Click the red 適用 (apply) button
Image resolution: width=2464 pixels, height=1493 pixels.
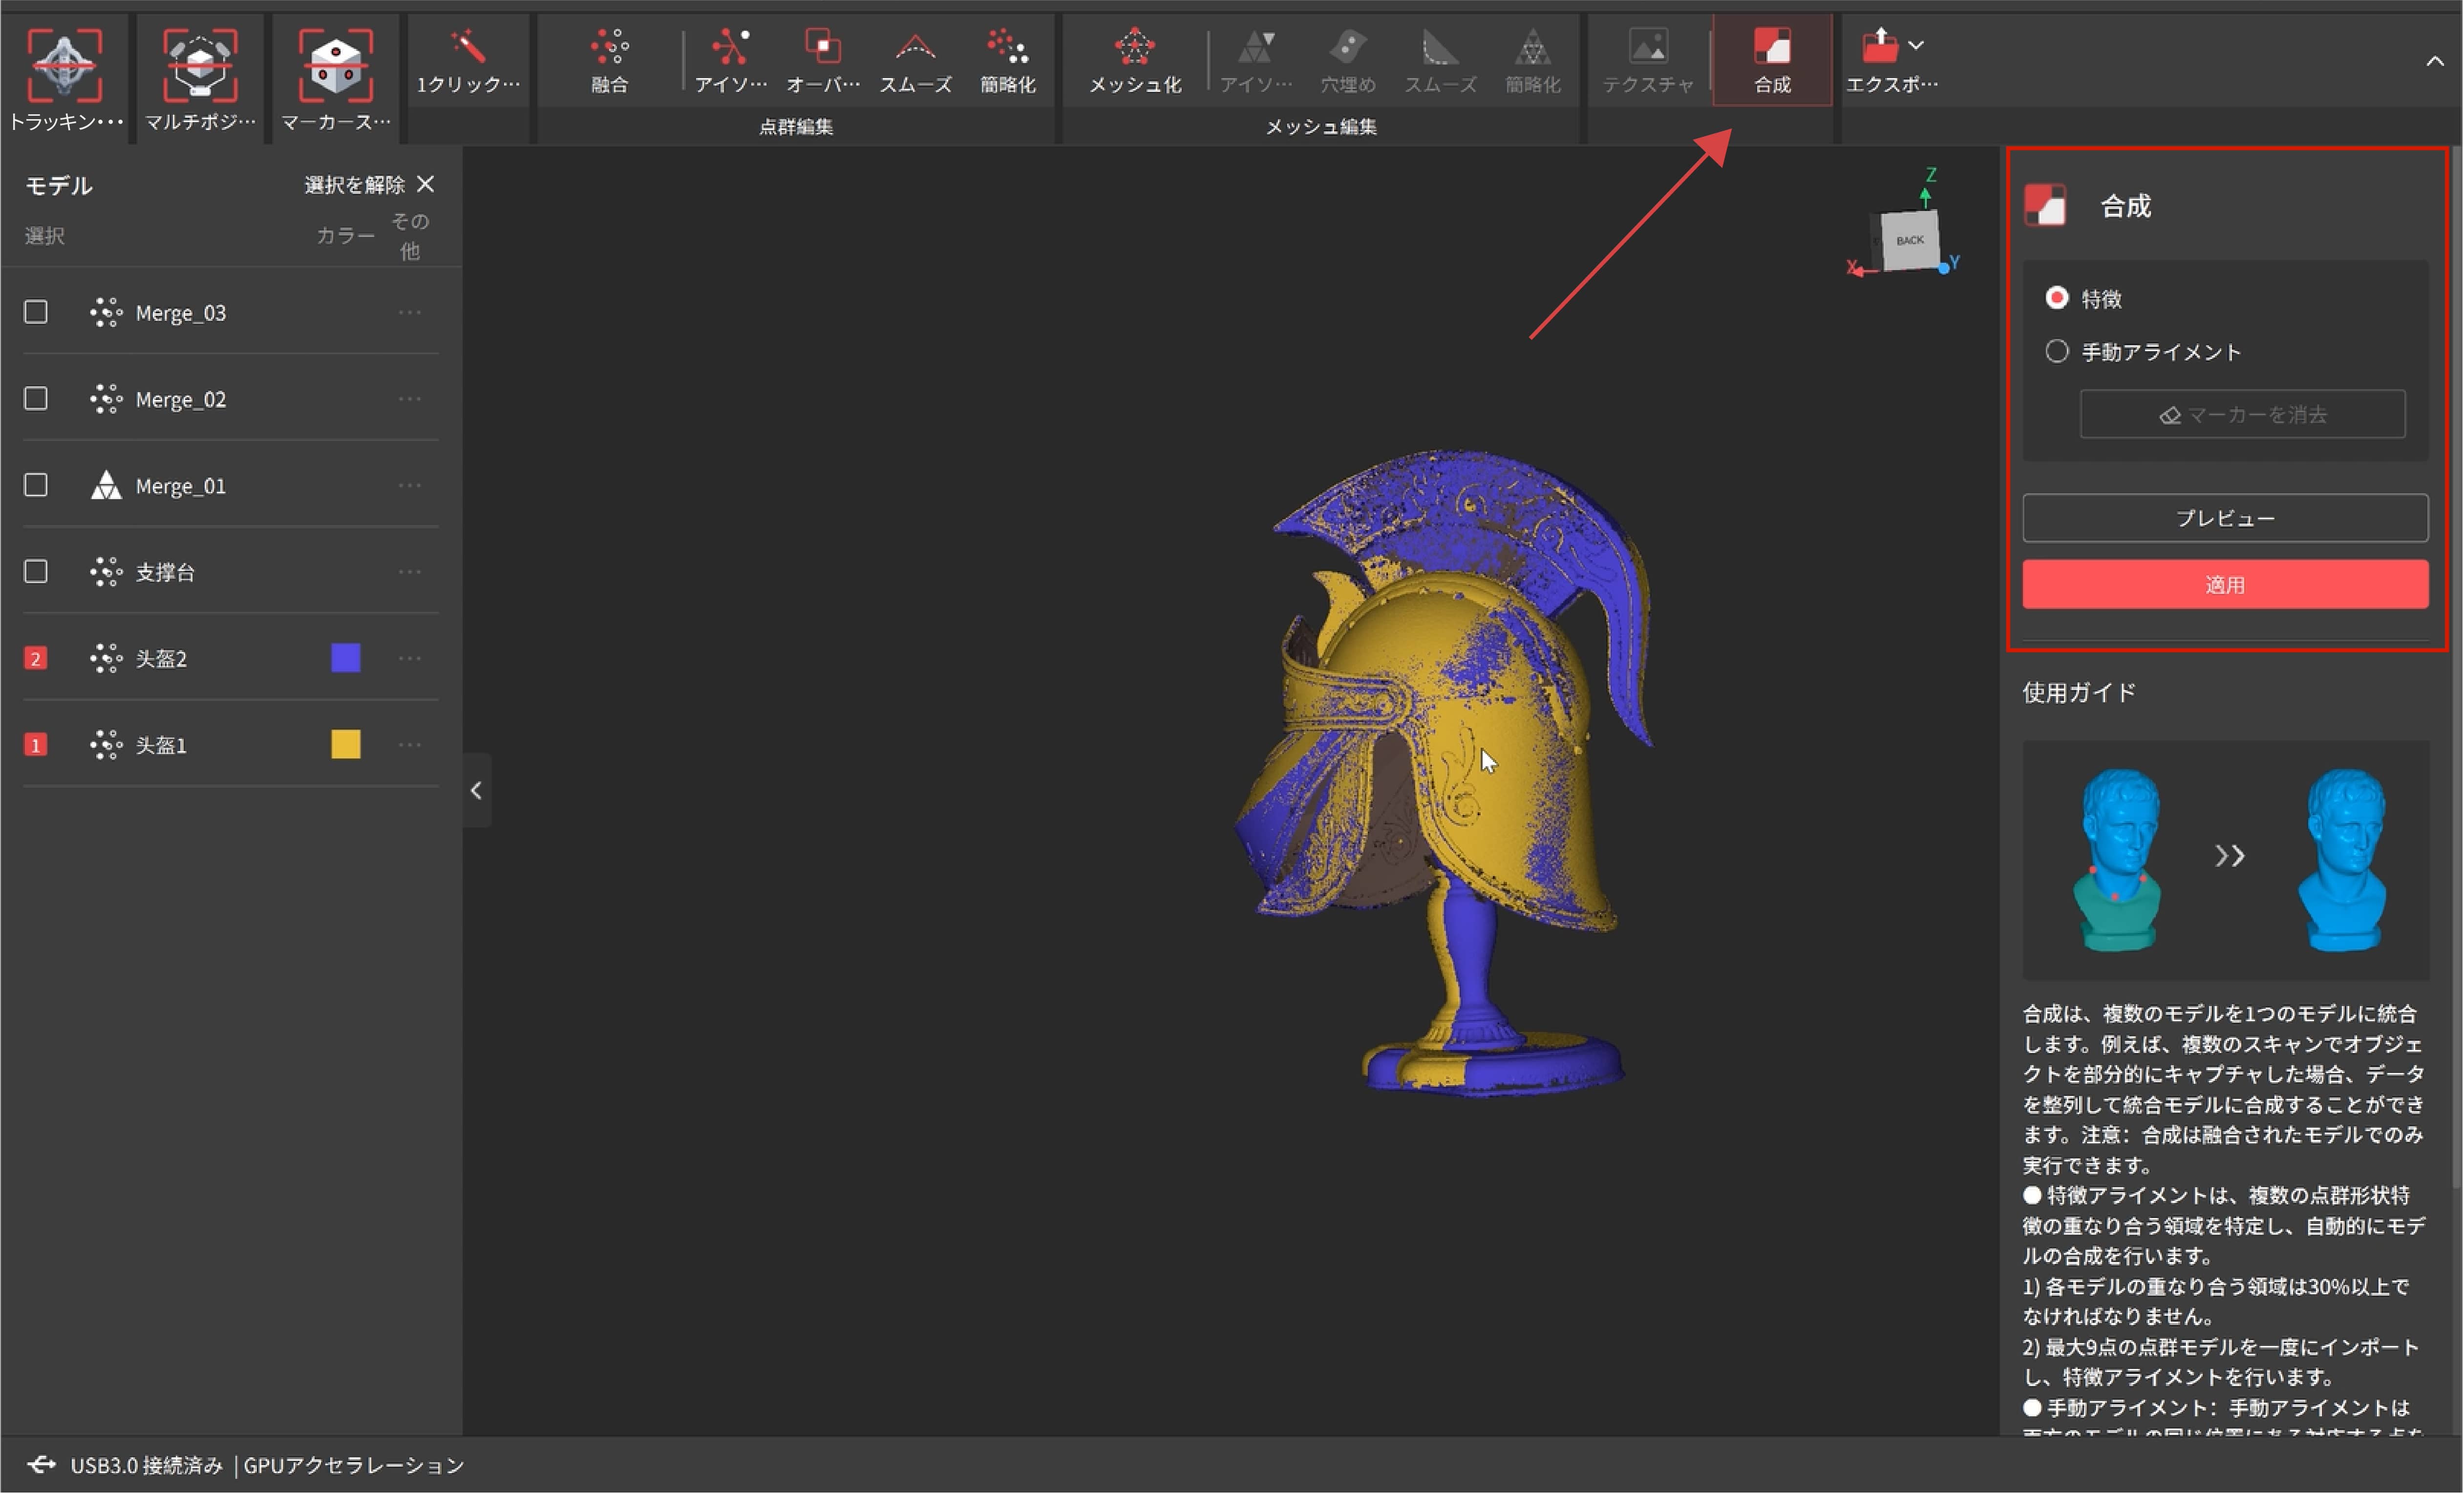tap(2224, 584)
